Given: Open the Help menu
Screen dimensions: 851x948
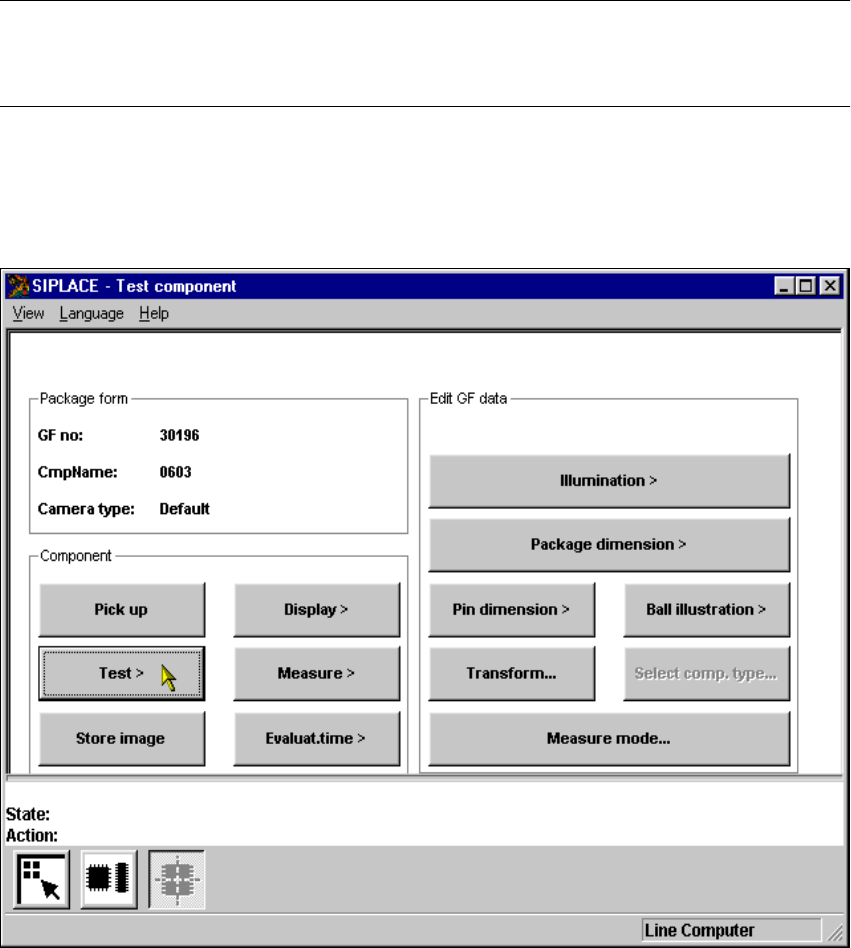Looking at the screenshot, I should 154,313.
